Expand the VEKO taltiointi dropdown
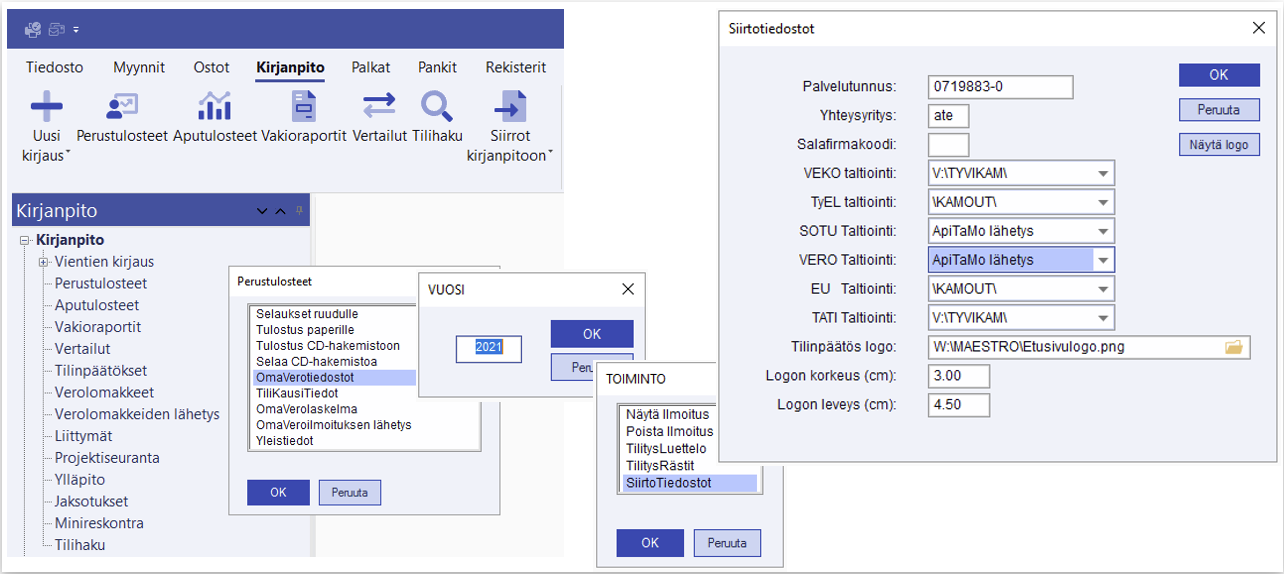The image size is (1284, 574). (x=1102, y=173)
